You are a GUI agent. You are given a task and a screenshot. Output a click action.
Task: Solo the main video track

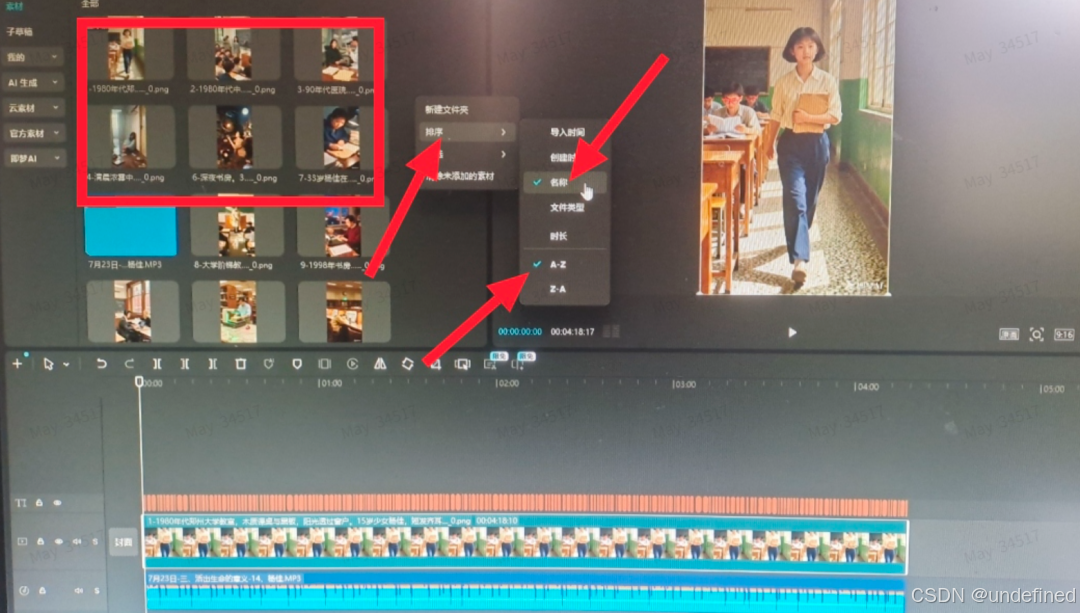point(96,542)
